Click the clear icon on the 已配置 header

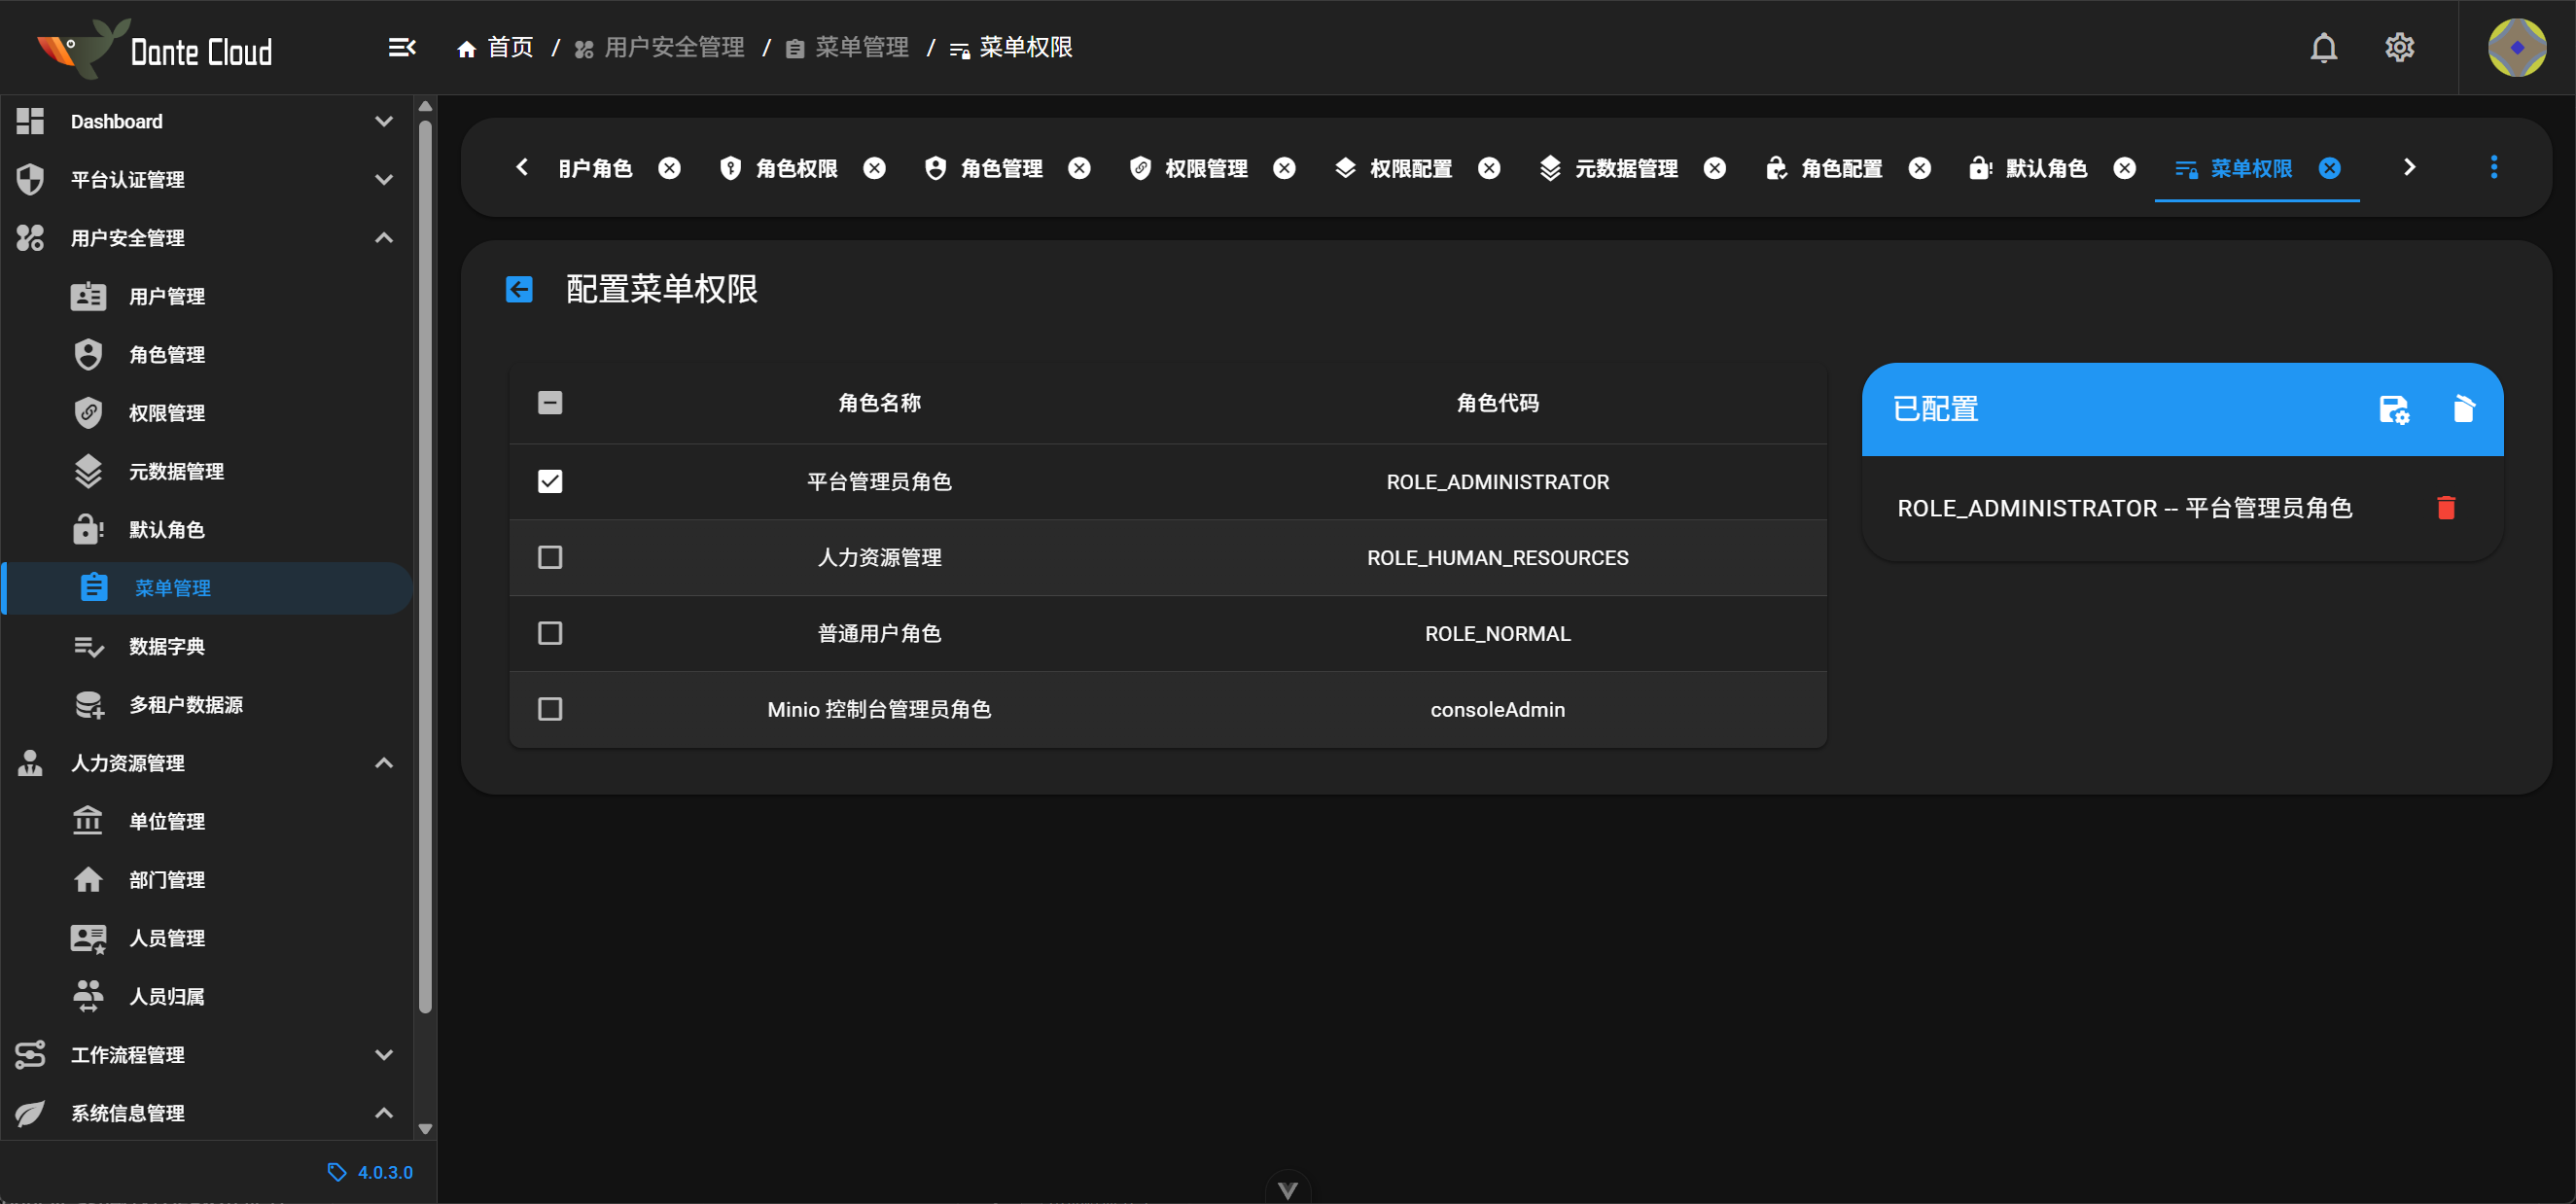(x=2464, y=409)
